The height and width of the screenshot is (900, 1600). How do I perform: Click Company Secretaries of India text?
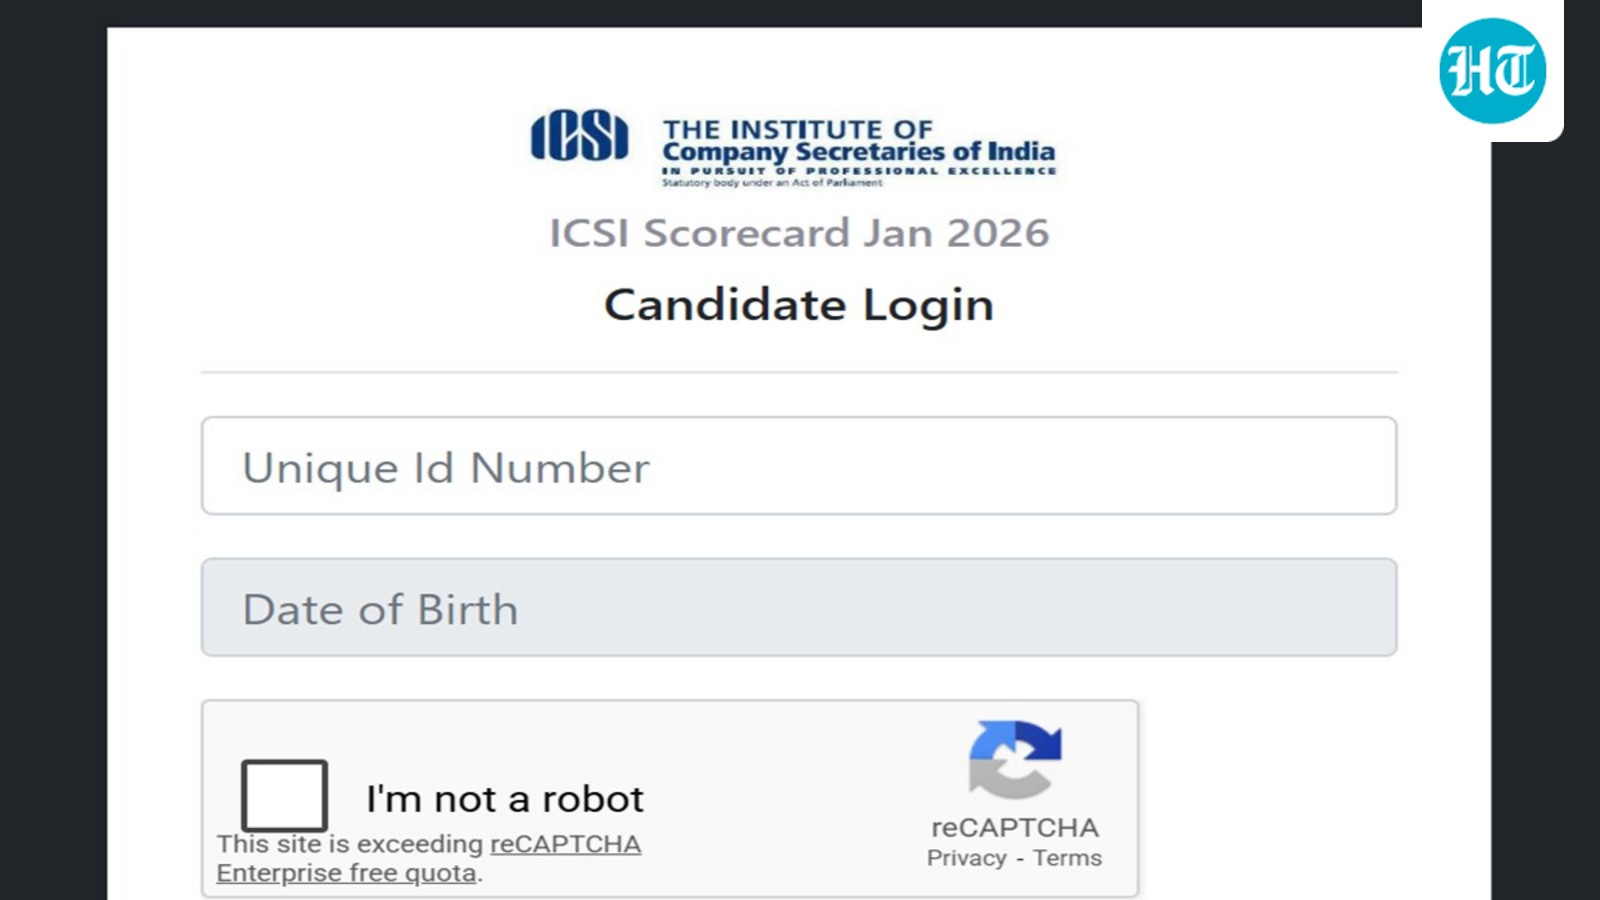pos(858,152)
